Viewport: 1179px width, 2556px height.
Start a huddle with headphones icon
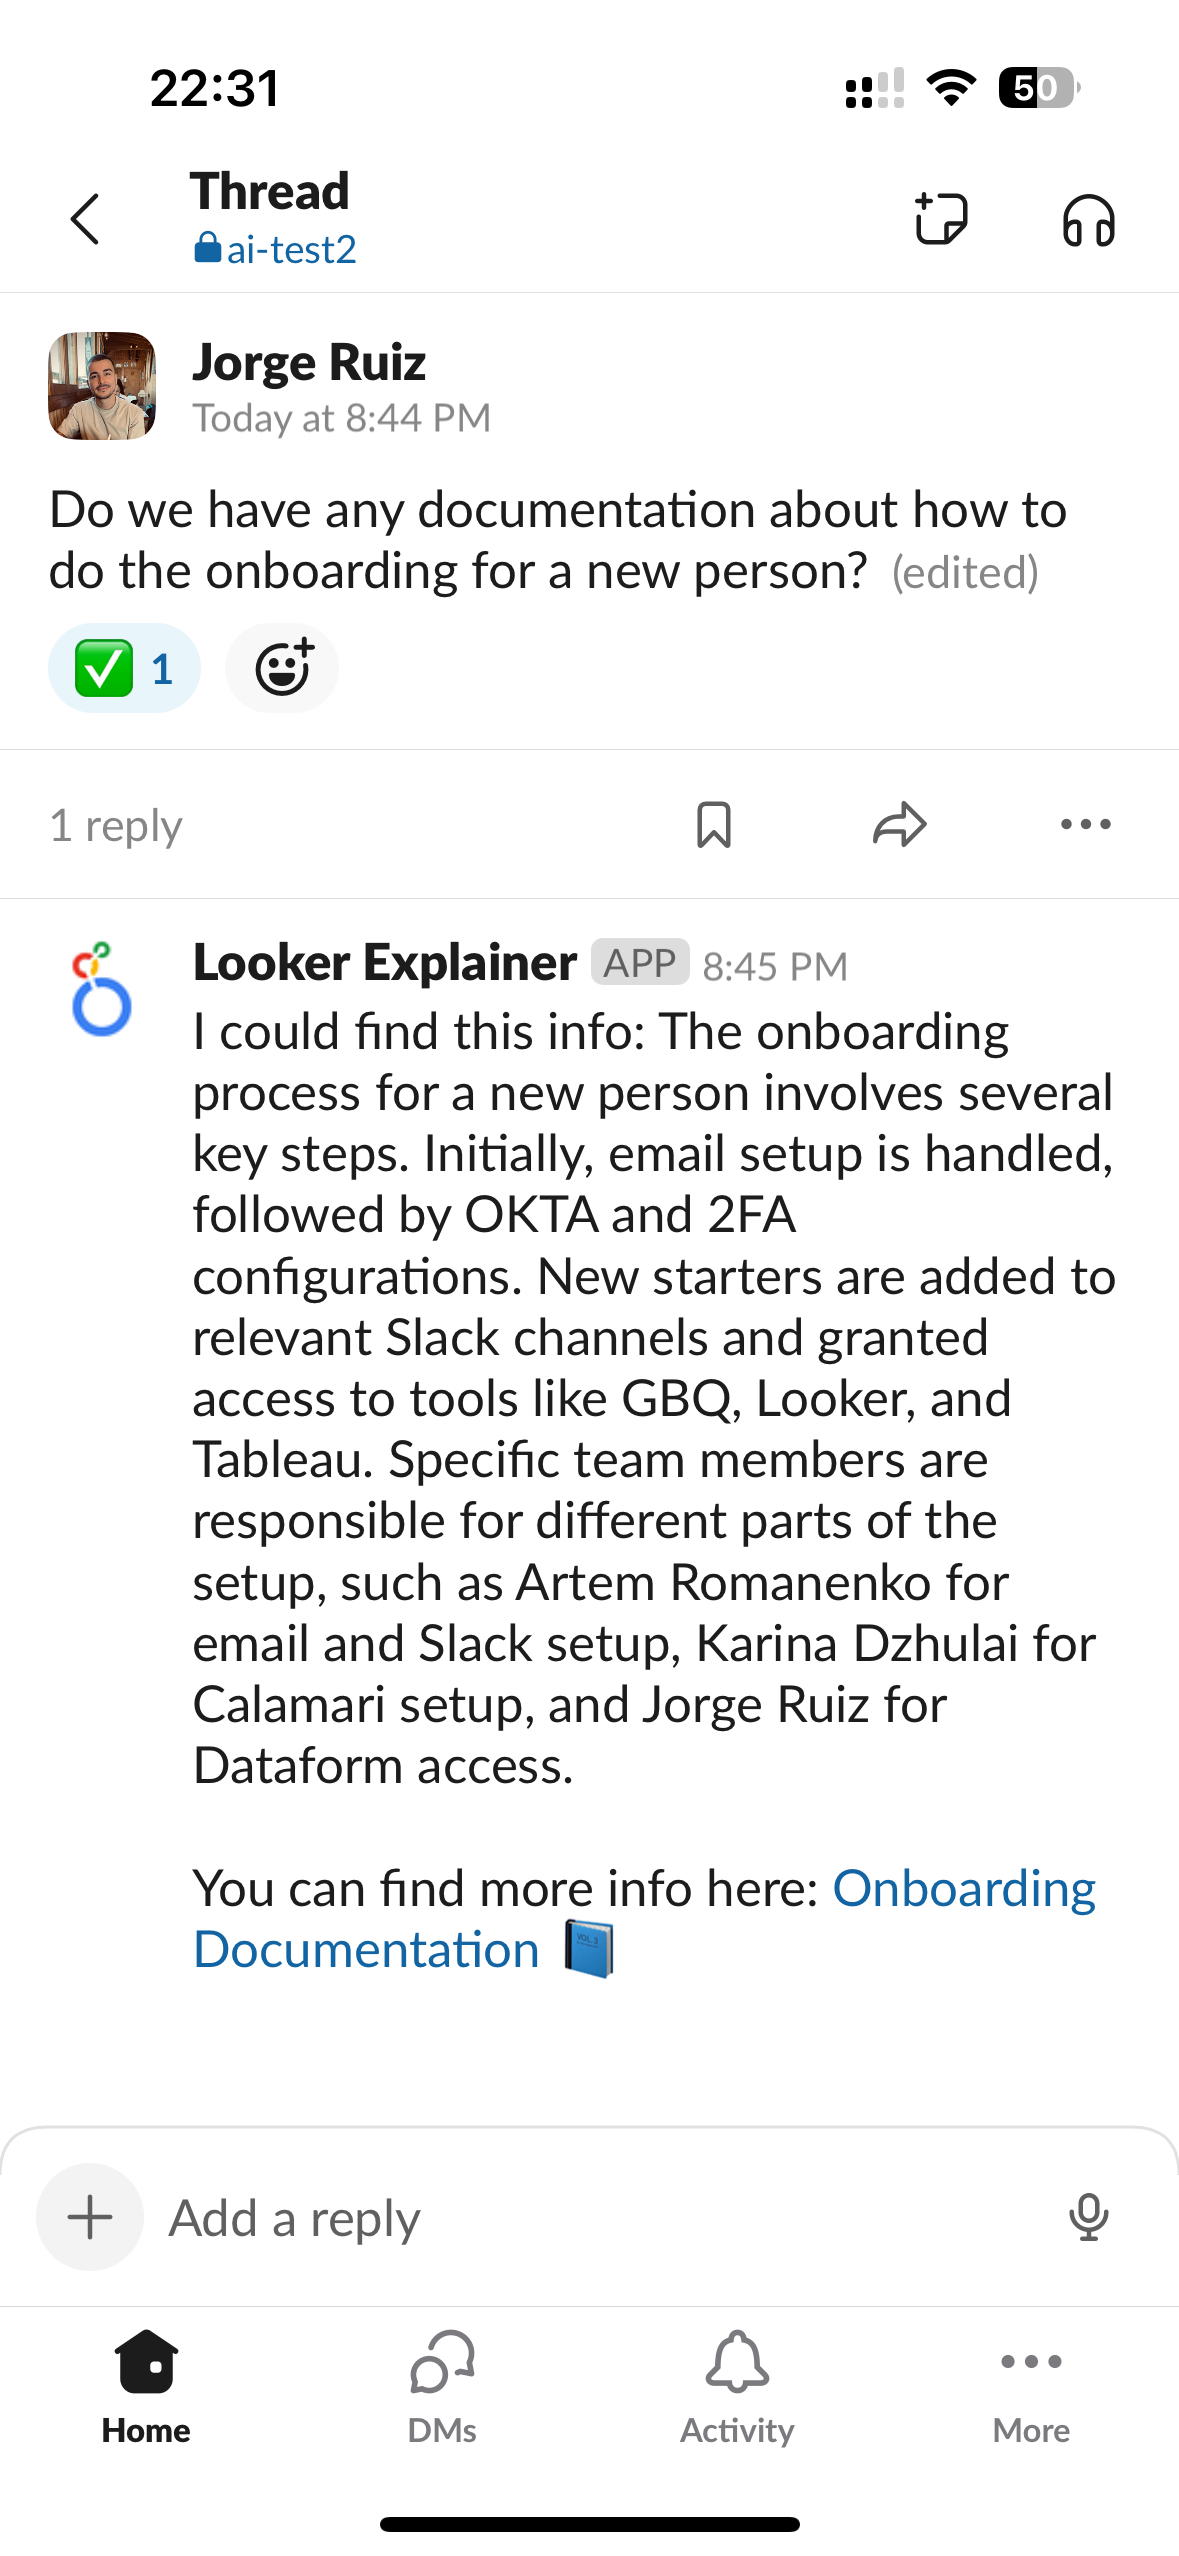tap(1089, 220)
